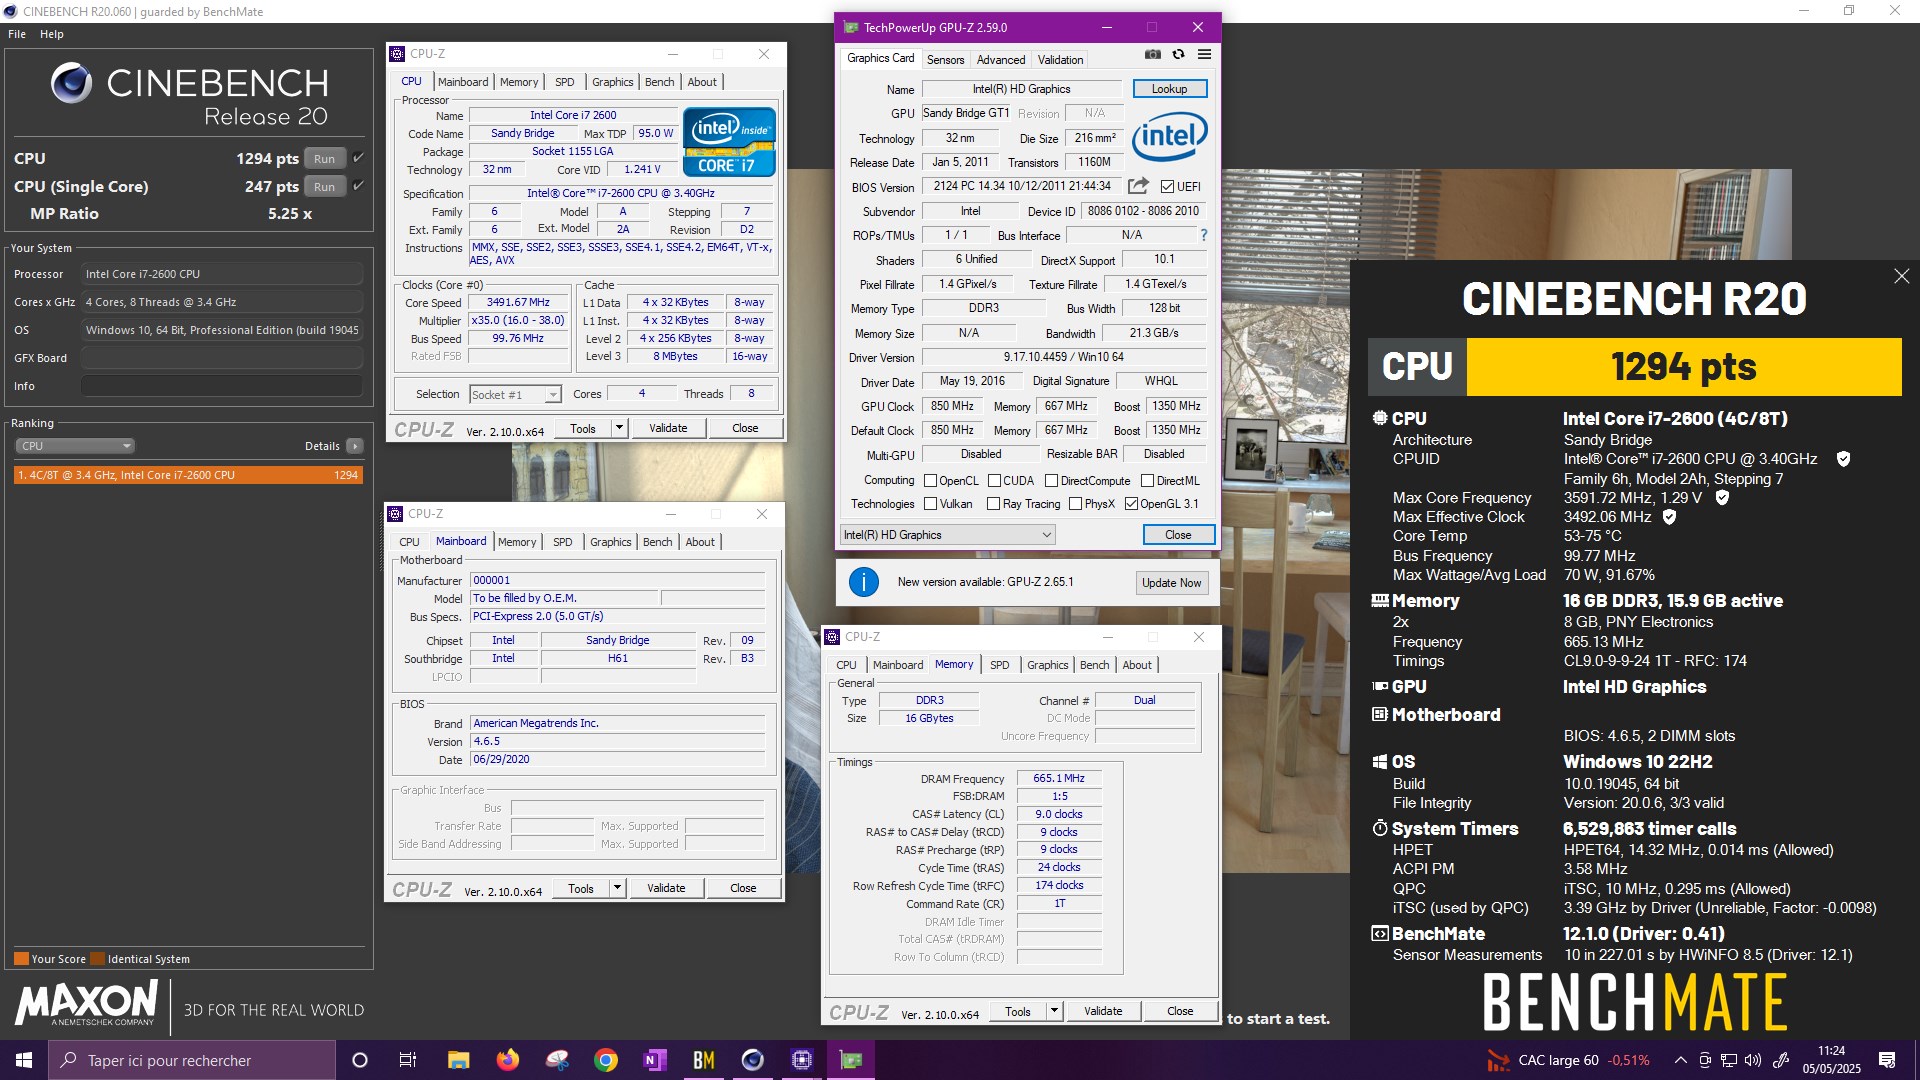Switch to the GPU-Z Sensors tab
Image resolution: width=1920 pixels, height=1080 pixels.
point(945,60)
